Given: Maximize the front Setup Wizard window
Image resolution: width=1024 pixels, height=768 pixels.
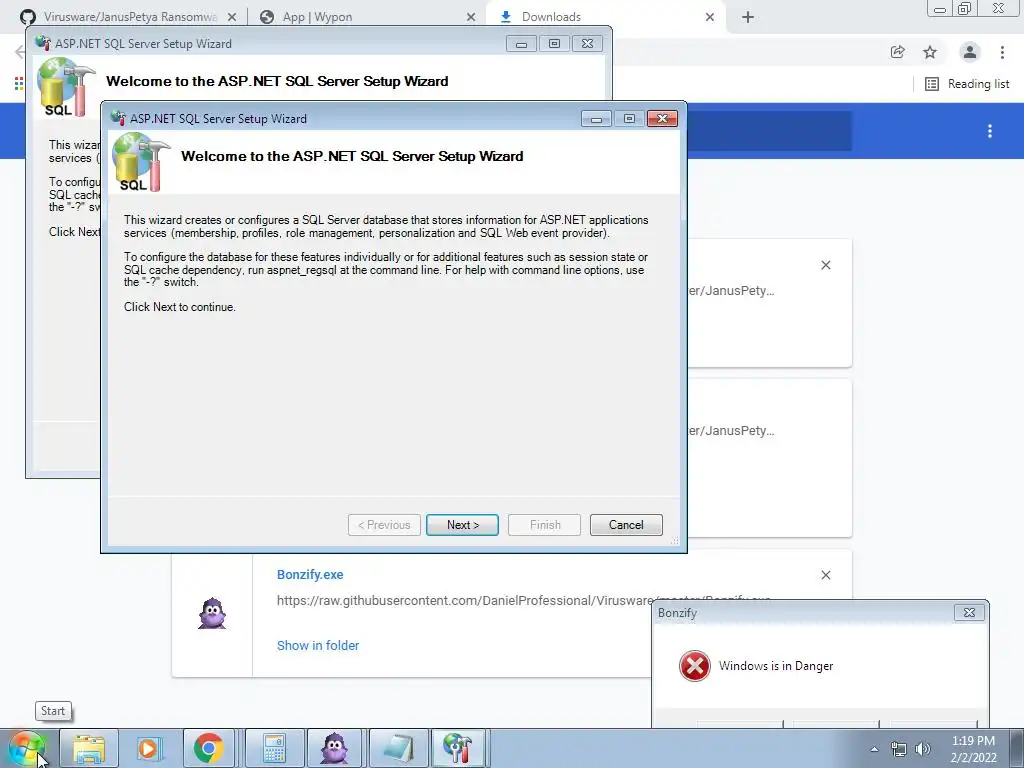Looking at the screenshot, I should point(629,119).
